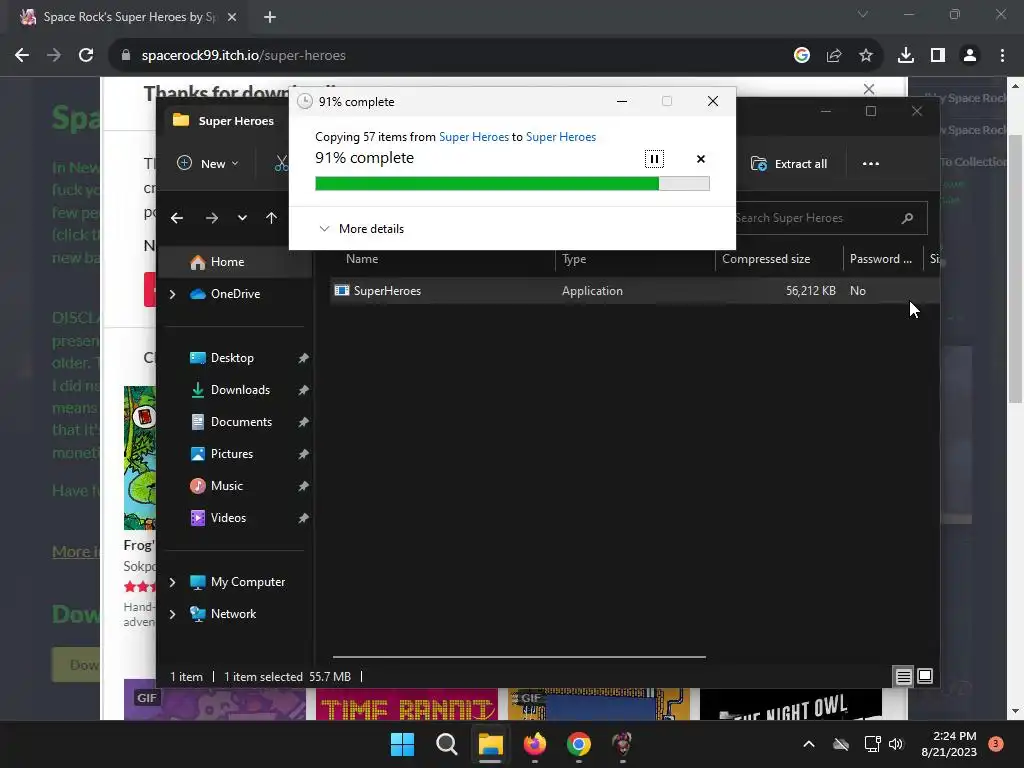
Task: Open Pictures from quick access
Action: (231, 454)
